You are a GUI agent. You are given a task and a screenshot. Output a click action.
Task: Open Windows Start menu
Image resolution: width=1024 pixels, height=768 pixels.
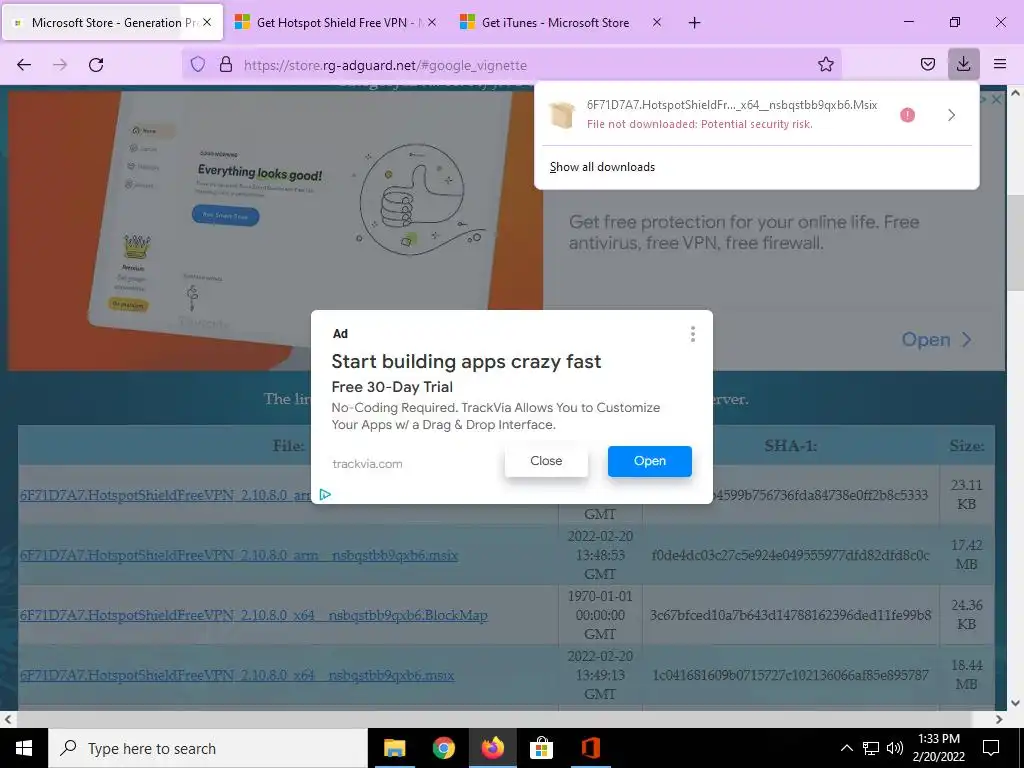click(24, 748)
